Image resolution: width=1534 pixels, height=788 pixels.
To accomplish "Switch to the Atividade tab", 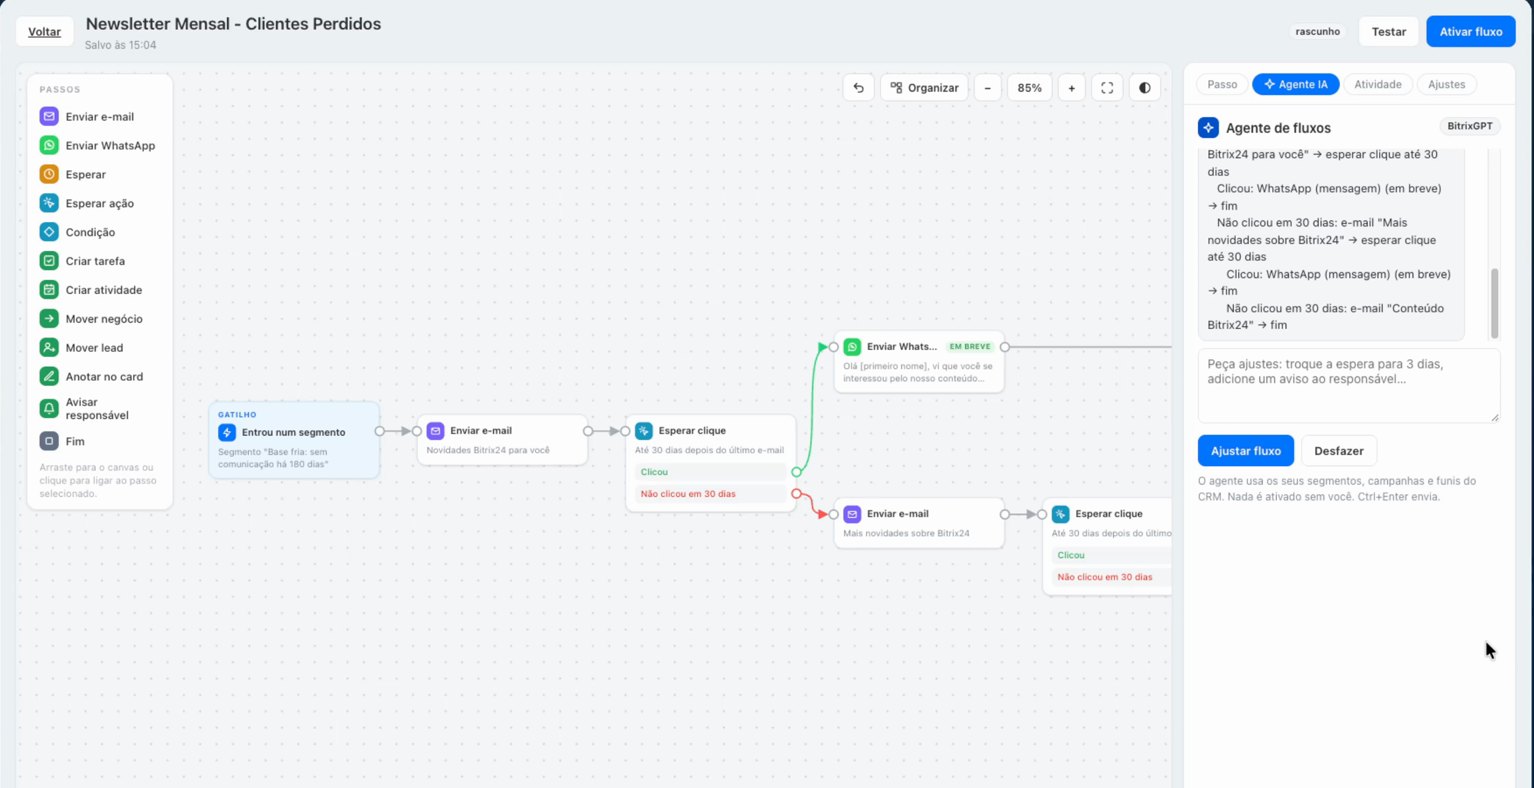I will [x=1378, y=85].
